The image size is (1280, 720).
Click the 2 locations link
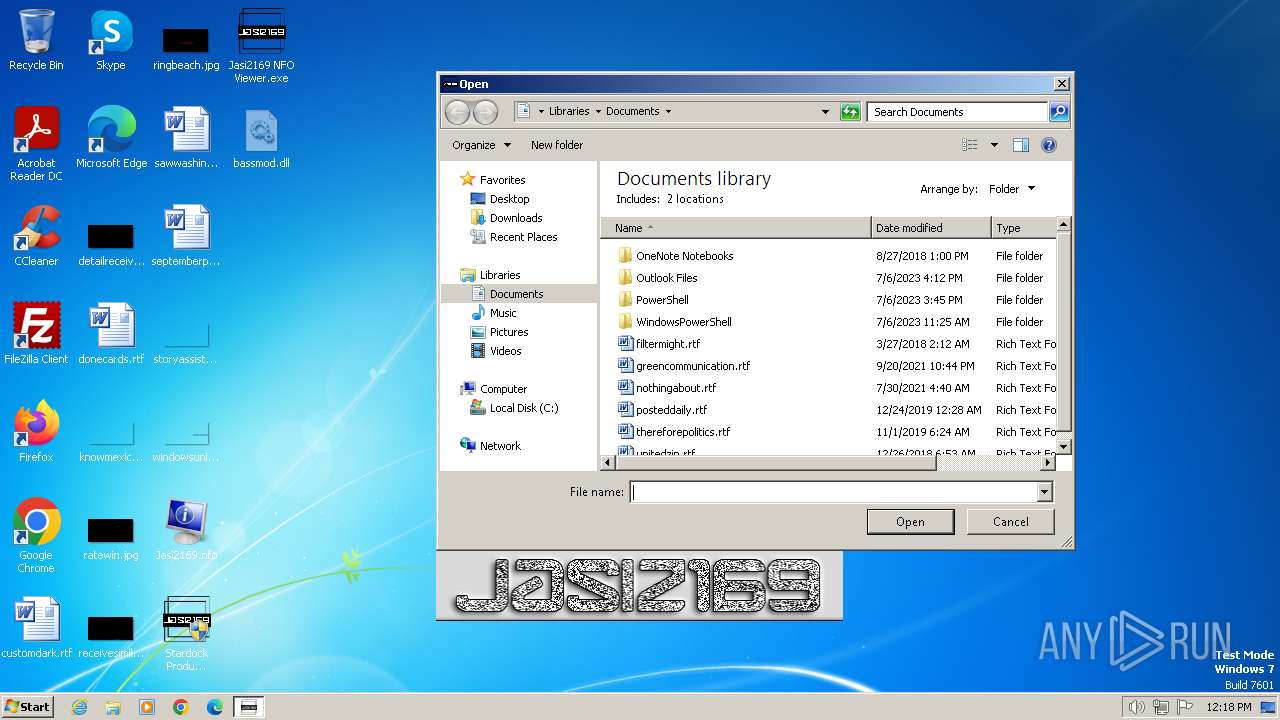[x=695, y=199]
